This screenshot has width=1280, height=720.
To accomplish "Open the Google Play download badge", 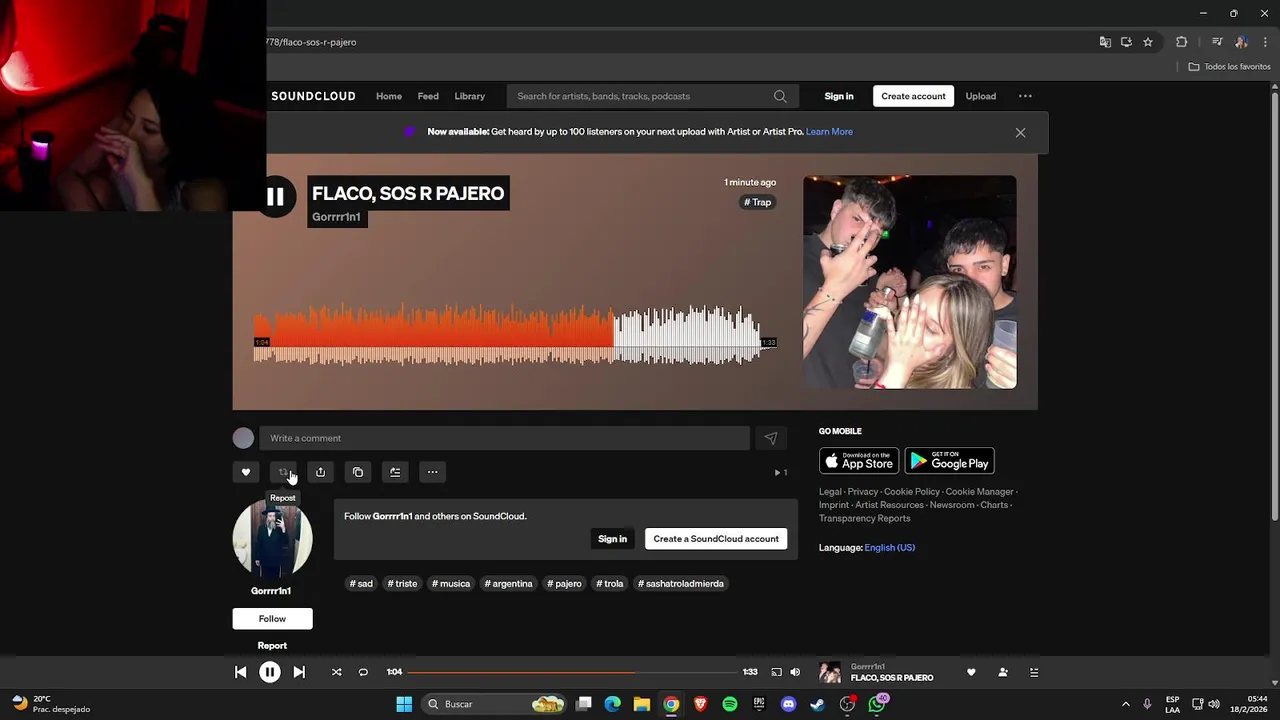I will tap(950, 461).
